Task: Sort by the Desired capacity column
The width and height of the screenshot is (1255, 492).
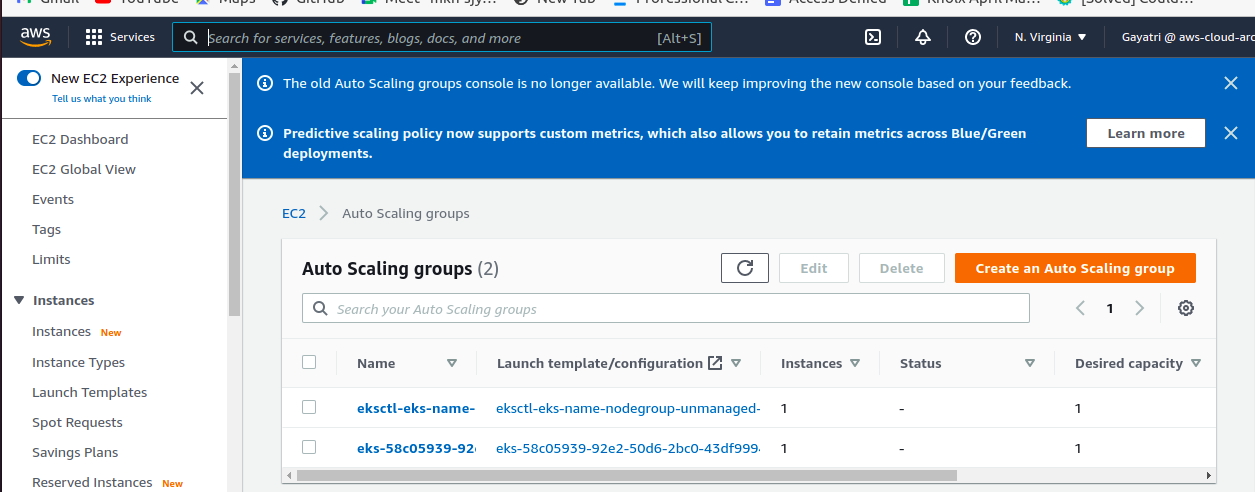Action: (x=1196, y=364)
